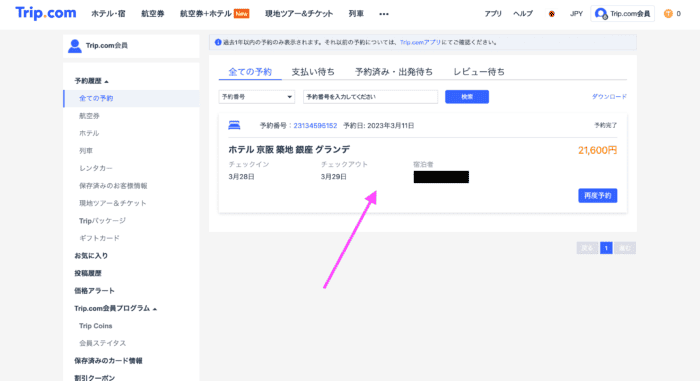Open お気に入り in sidebar
This screenshot has height=381, width=700.
[91, 255]
